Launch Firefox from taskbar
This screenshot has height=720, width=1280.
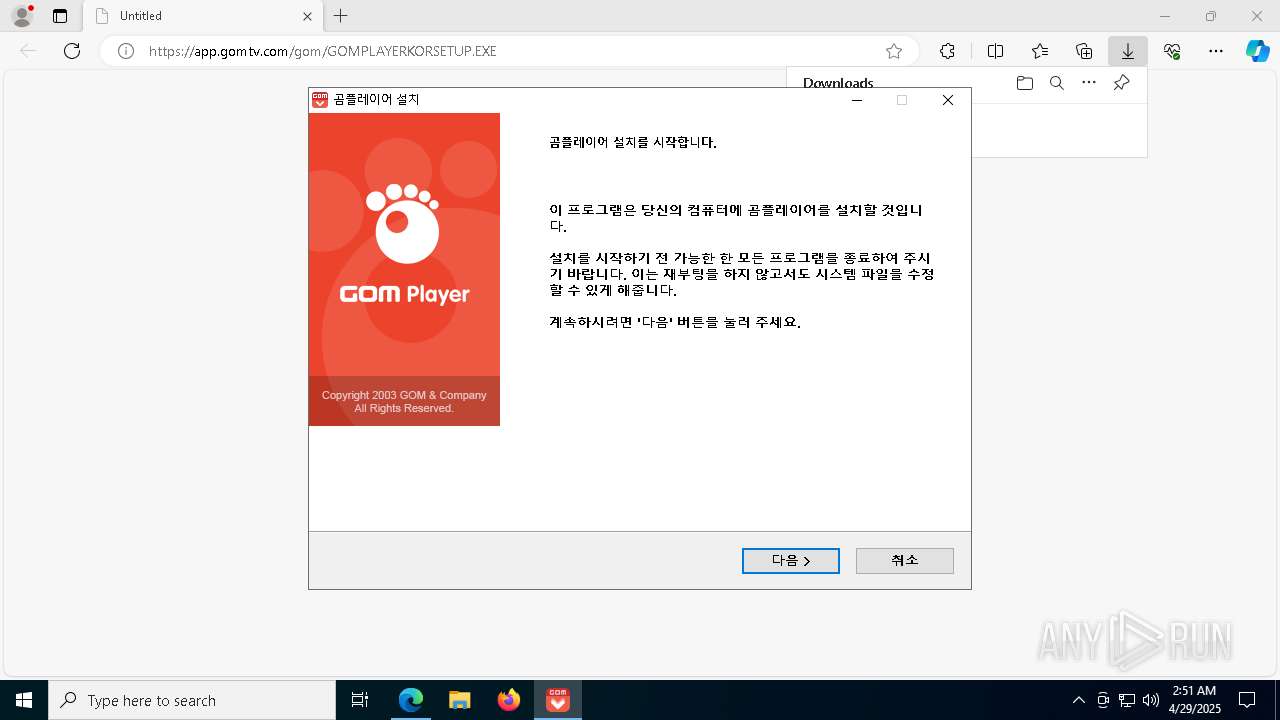[x=509, y=700]
